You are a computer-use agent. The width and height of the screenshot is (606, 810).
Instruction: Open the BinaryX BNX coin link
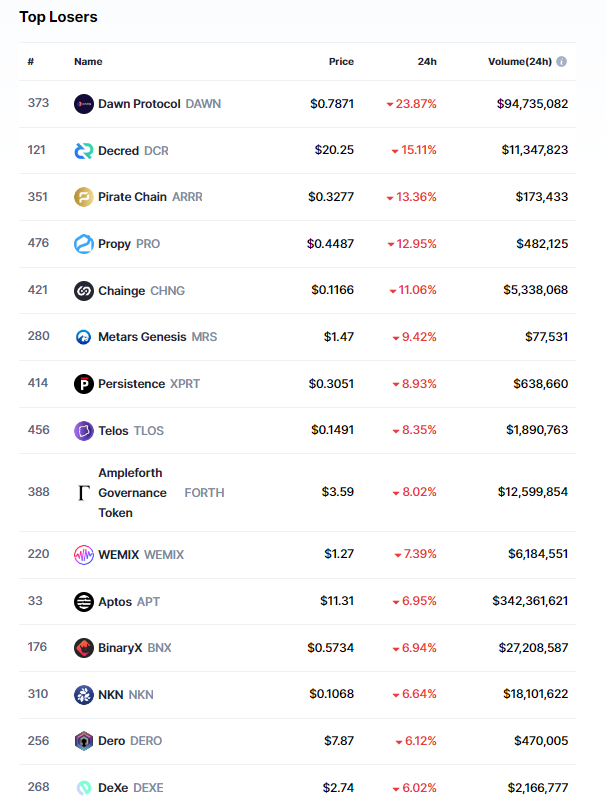pyautogui.click(x=134, y=648)
